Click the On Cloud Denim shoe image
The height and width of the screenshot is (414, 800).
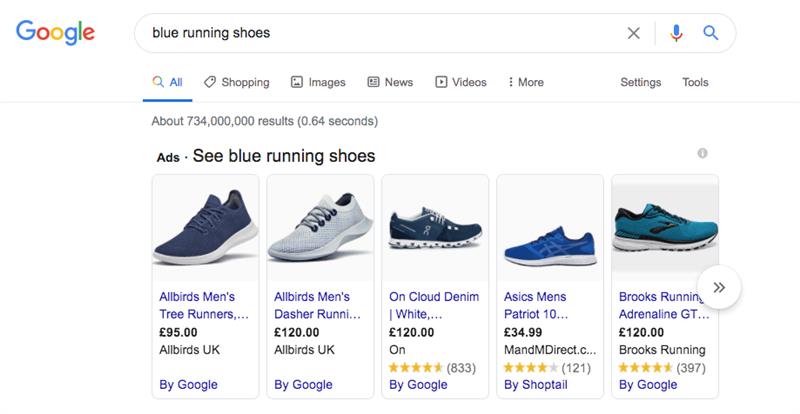[435, 228]
